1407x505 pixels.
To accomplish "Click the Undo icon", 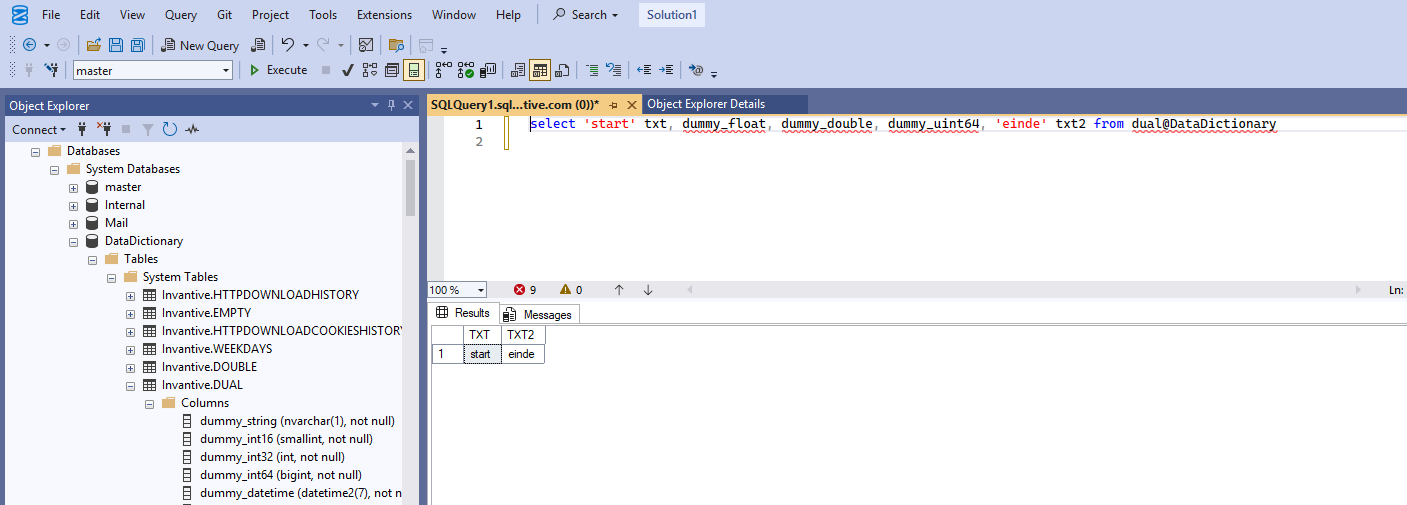I will (288, 45).
